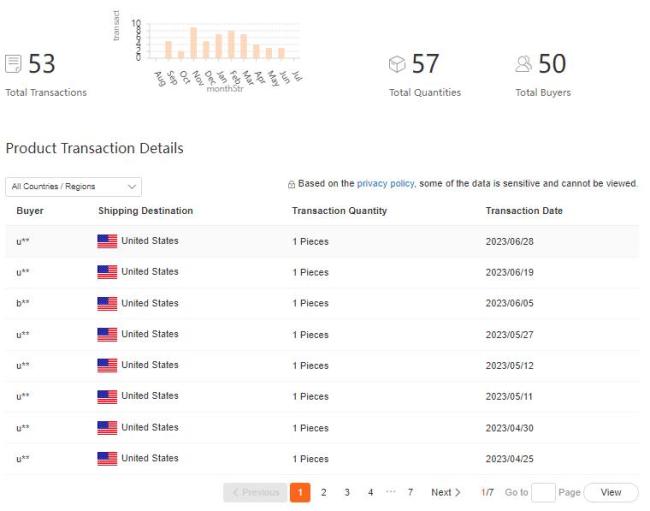The width and height of the screenshot is (650, 511).
Task: Click the lock icon beside privacy notice
Action: (x=291, y=184)
